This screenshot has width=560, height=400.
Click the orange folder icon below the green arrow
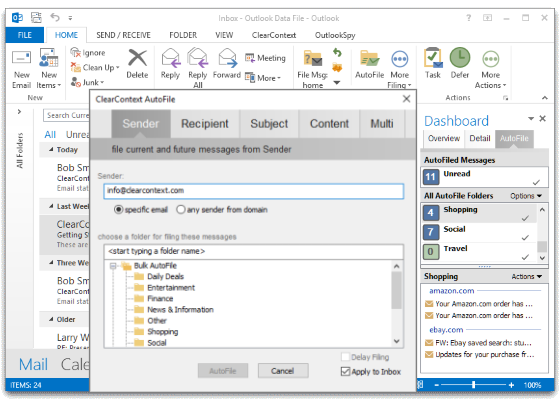tap(337, 68)
